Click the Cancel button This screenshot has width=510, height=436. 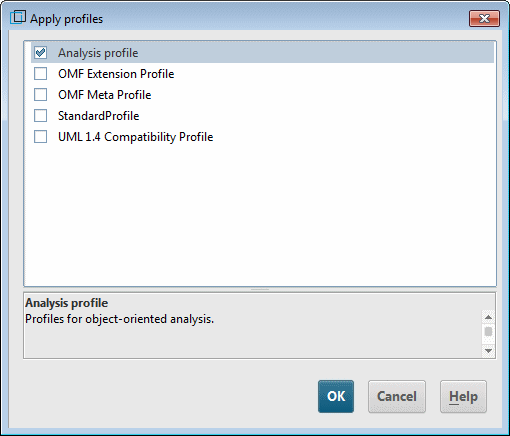397,396
